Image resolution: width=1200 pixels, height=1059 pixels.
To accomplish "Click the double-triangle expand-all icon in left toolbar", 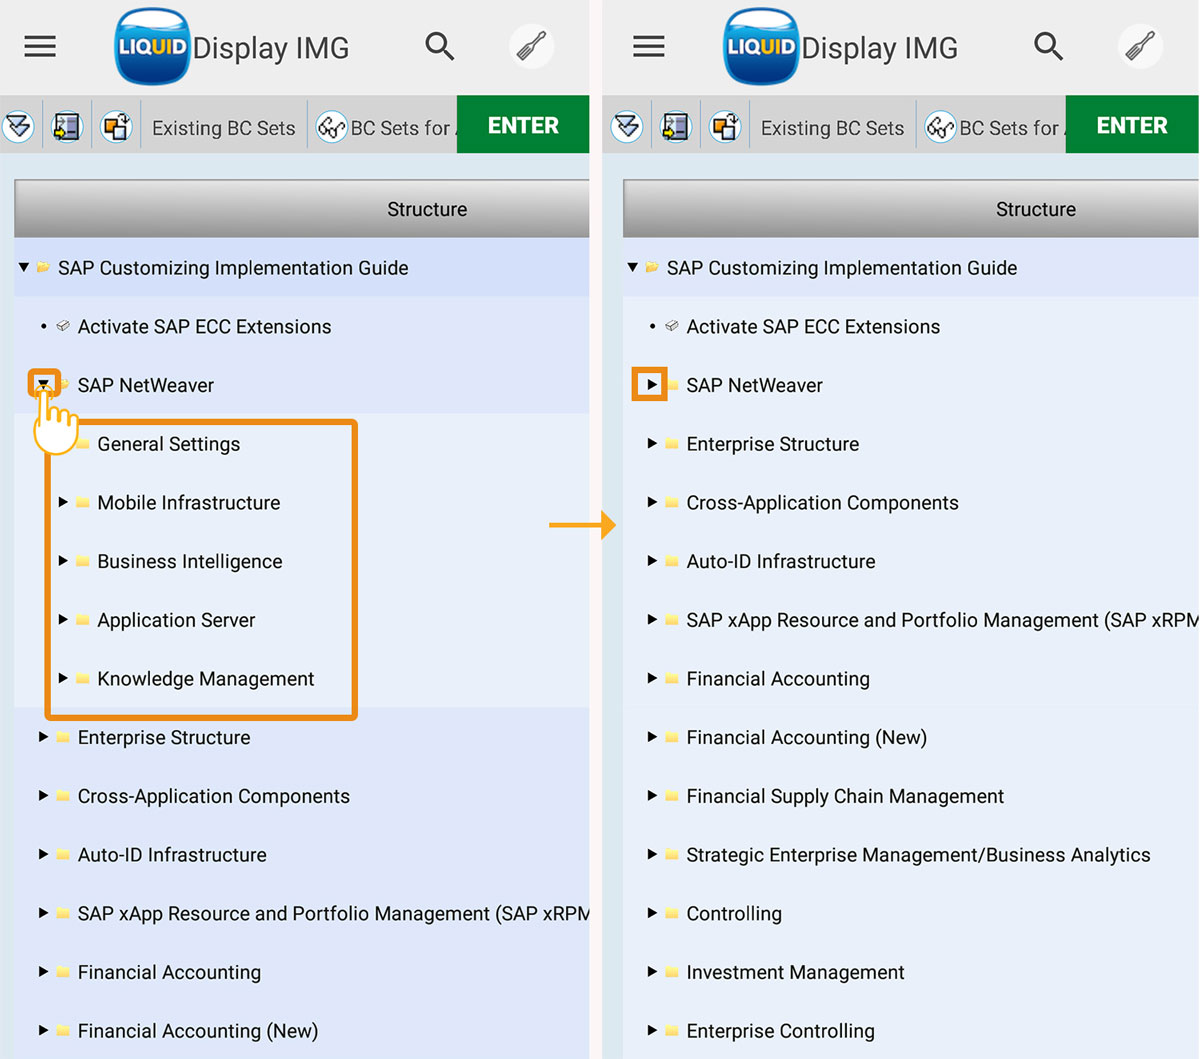I will pos(19,127).
